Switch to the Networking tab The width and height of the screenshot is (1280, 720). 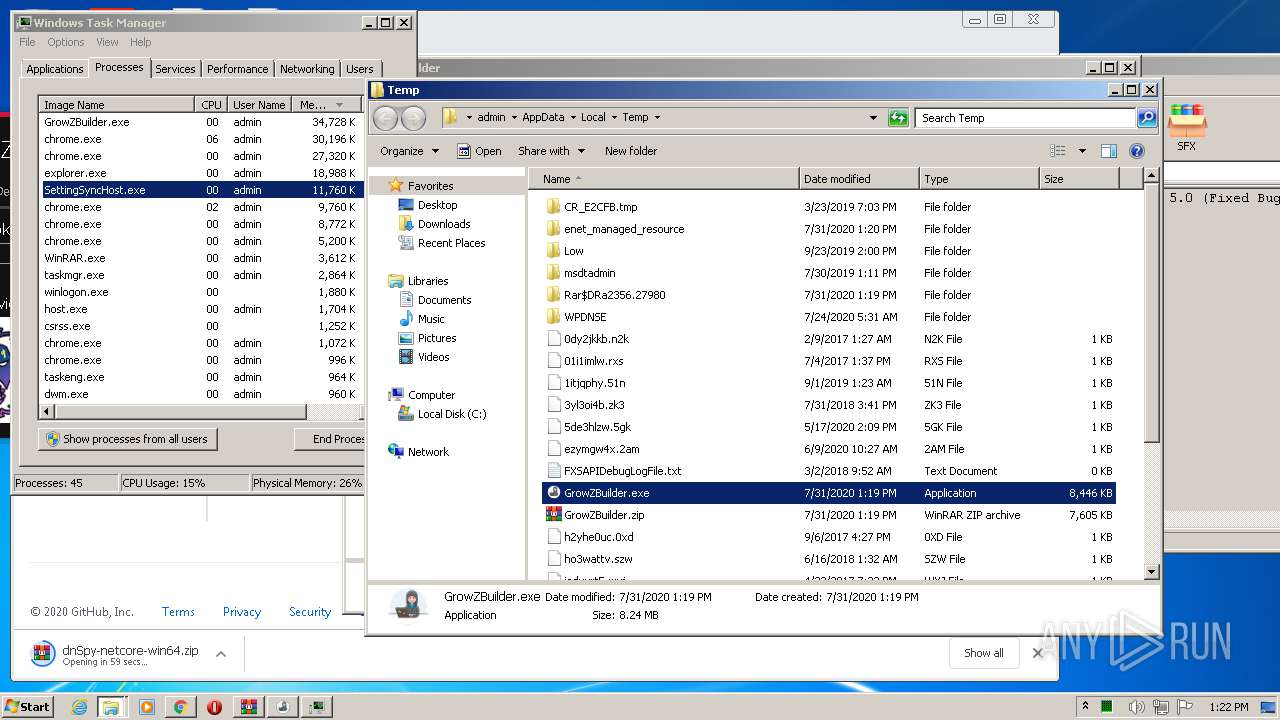[307, 69]
